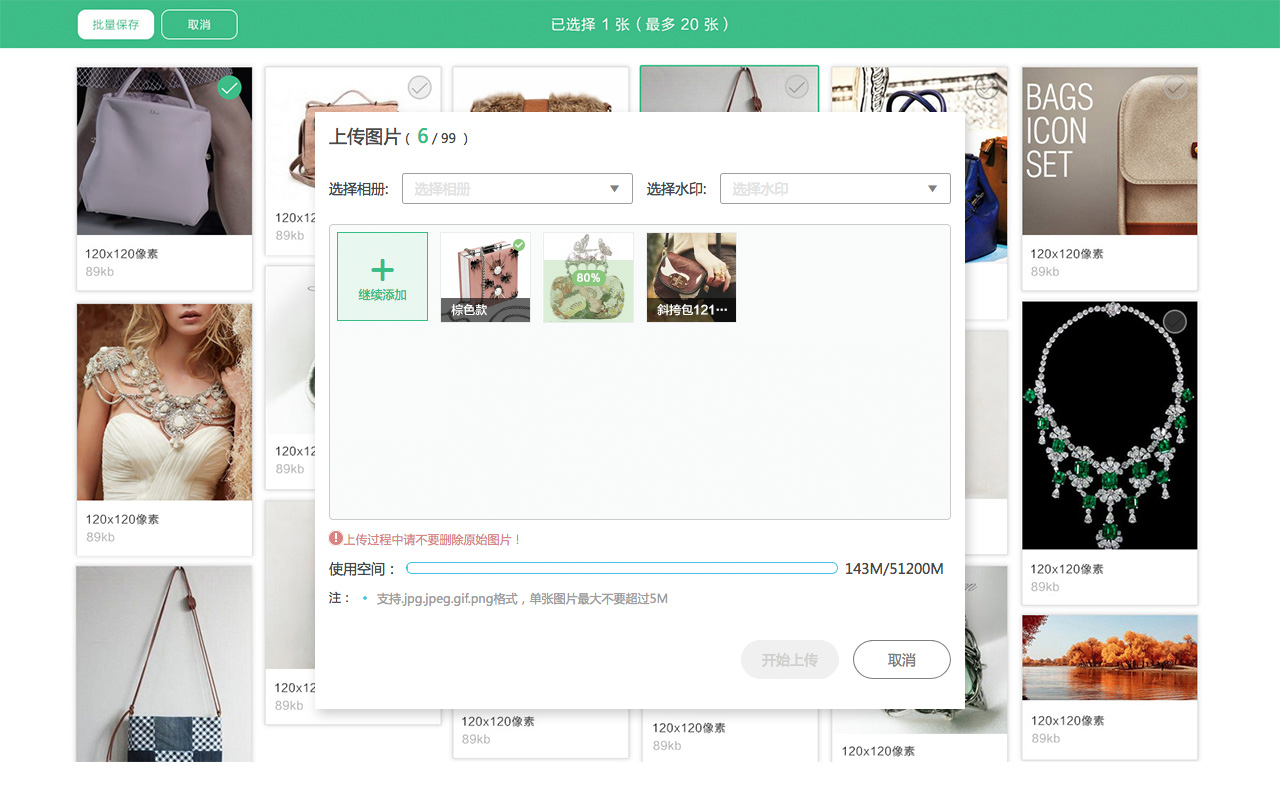
Task: Click the 取消 cancel button in the upload dialog
Action: pos(901,659)
